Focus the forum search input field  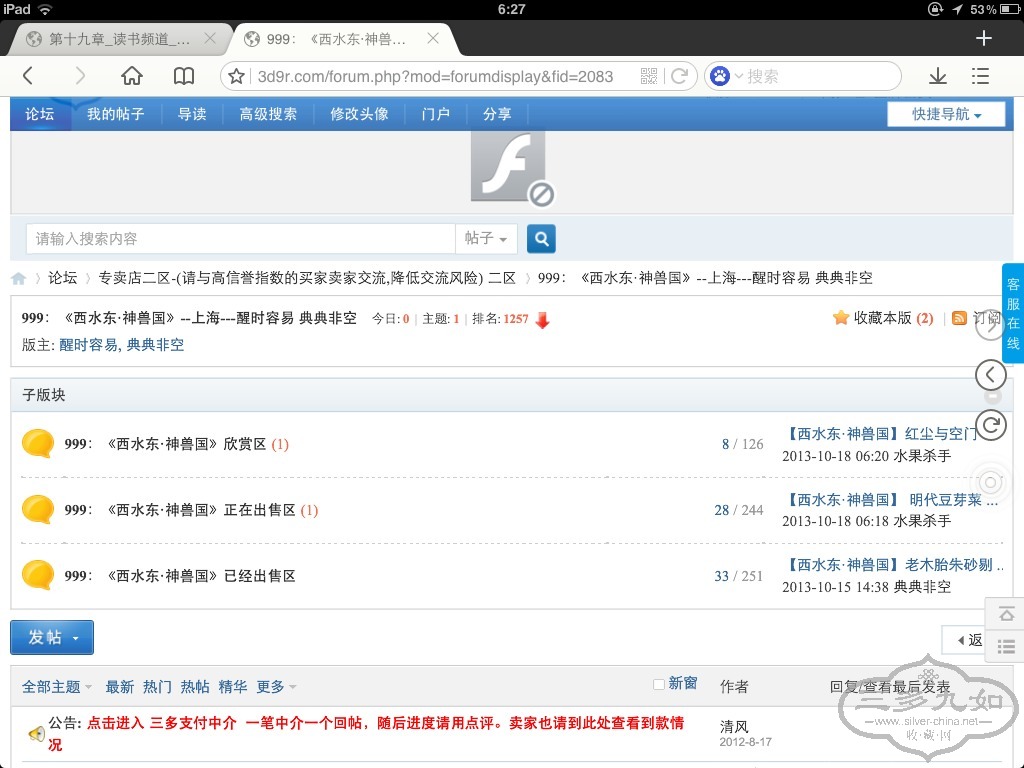point(240,238)
